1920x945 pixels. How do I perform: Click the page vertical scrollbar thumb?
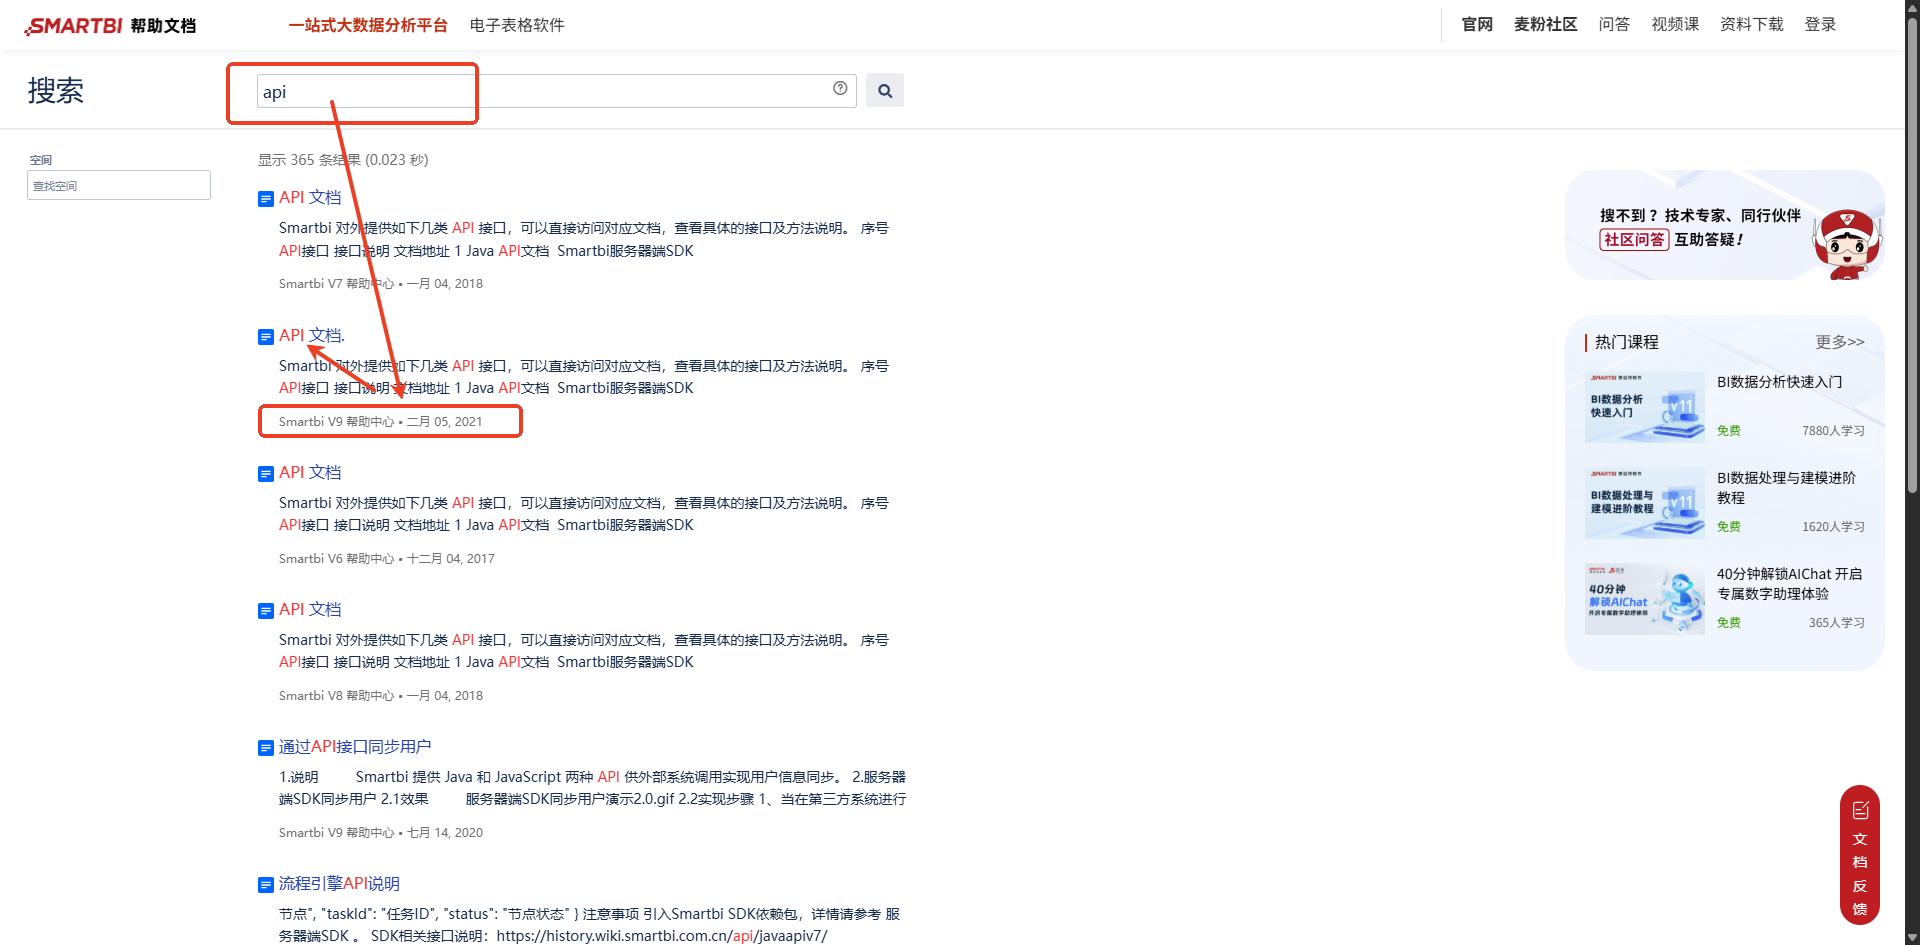[1912, 255]
